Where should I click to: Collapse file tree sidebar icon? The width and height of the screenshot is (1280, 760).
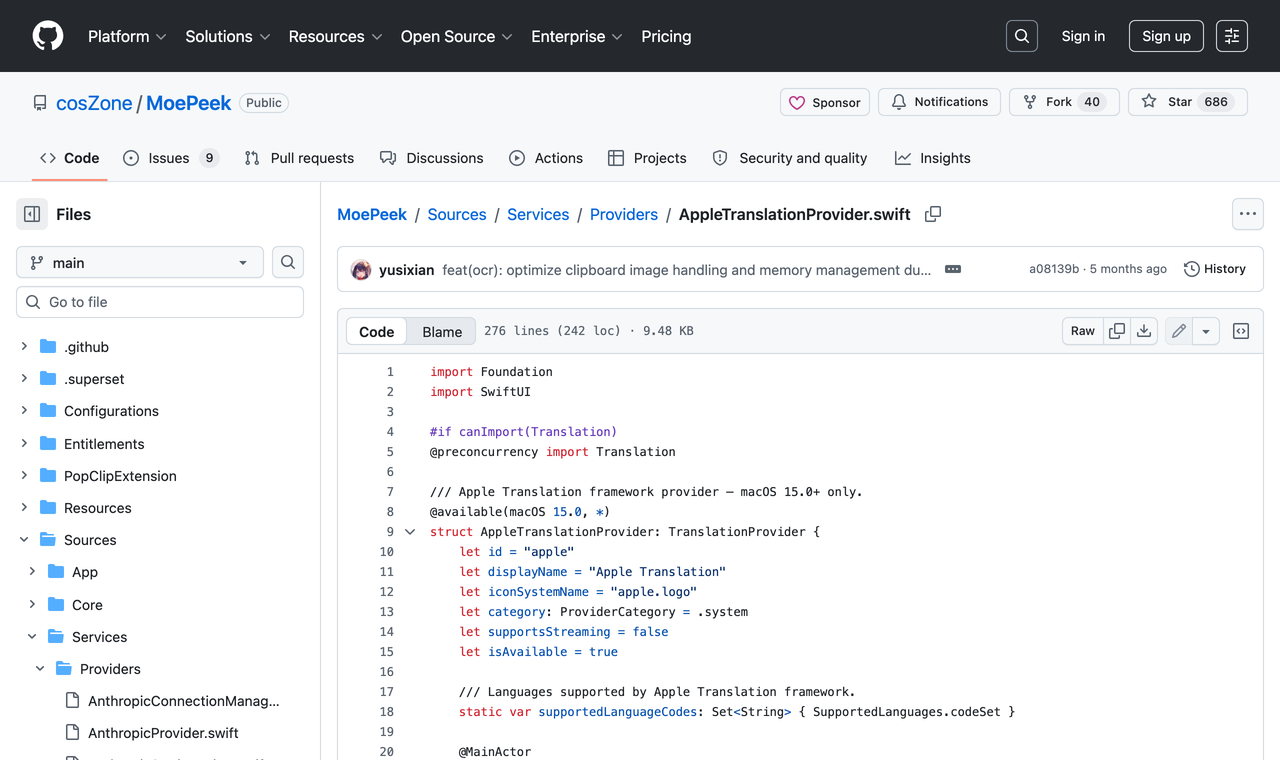(32, 214)
